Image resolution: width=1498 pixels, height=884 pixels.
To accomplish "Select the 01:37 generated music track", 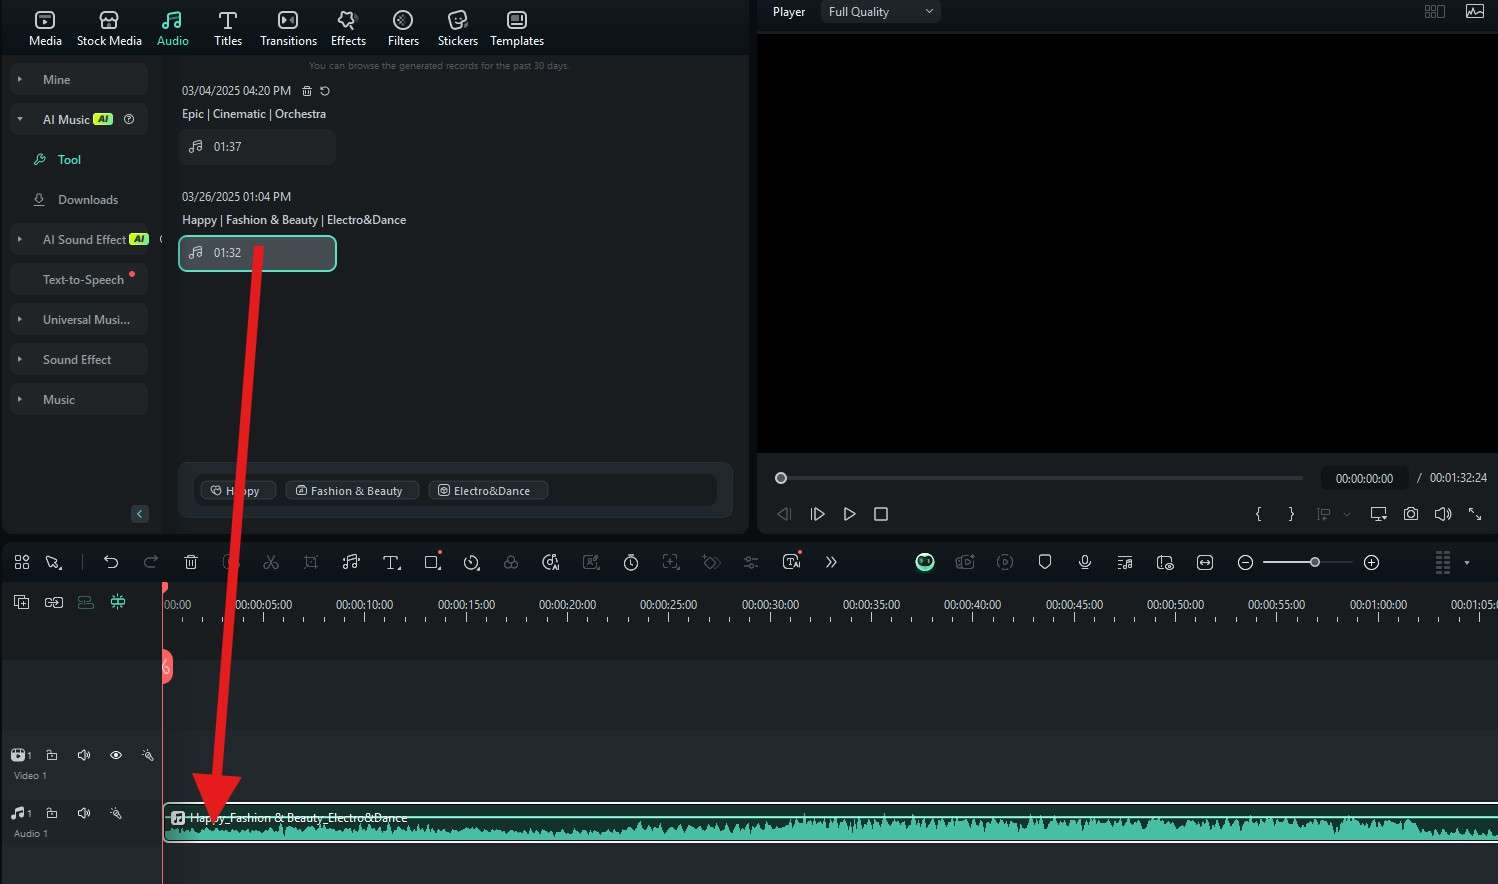I will [x=257, y=147].
